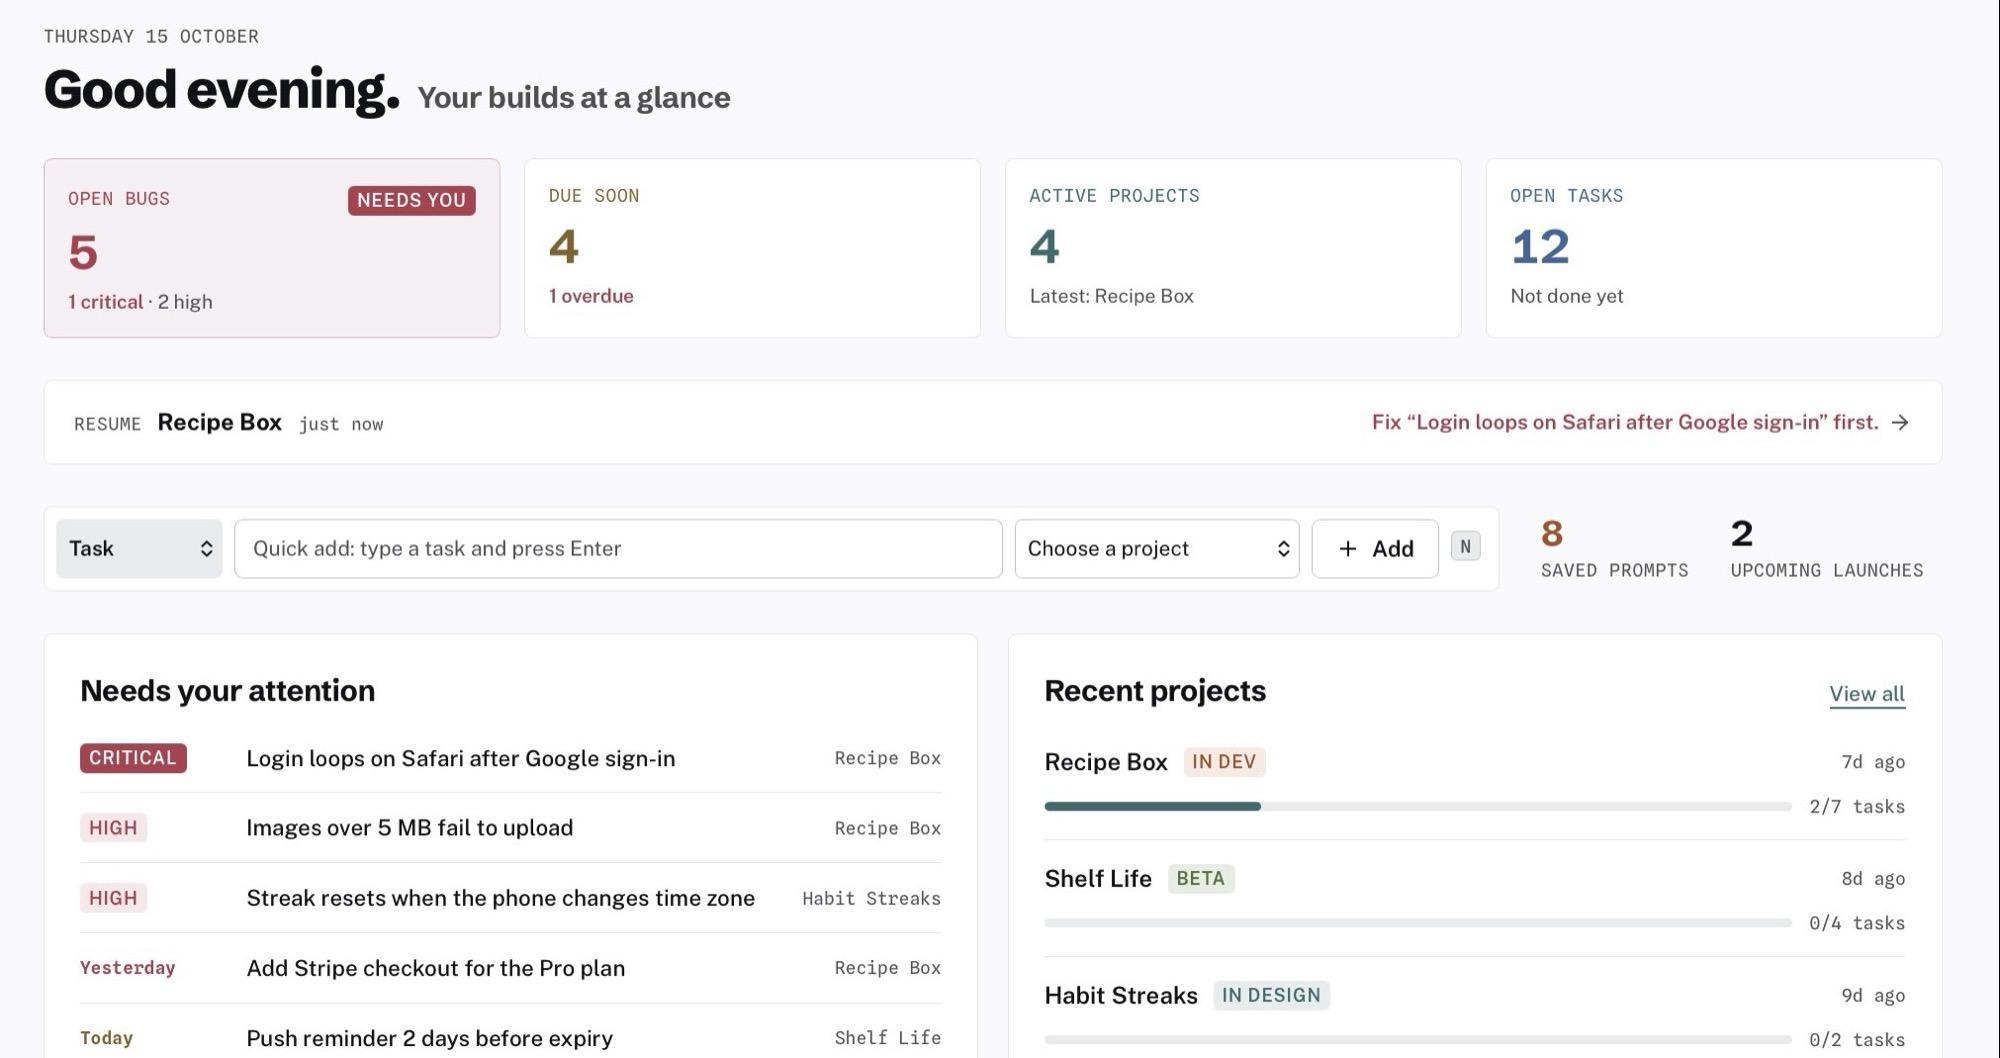This screenshot has height=1058, width=2000.
Task: Open the Task type dropdown
Action: [139, 548]
